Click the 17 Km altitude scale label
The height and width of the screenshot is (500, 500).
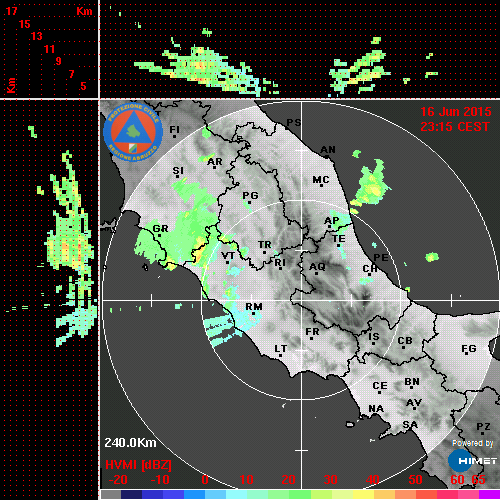[x=11, y=11]
